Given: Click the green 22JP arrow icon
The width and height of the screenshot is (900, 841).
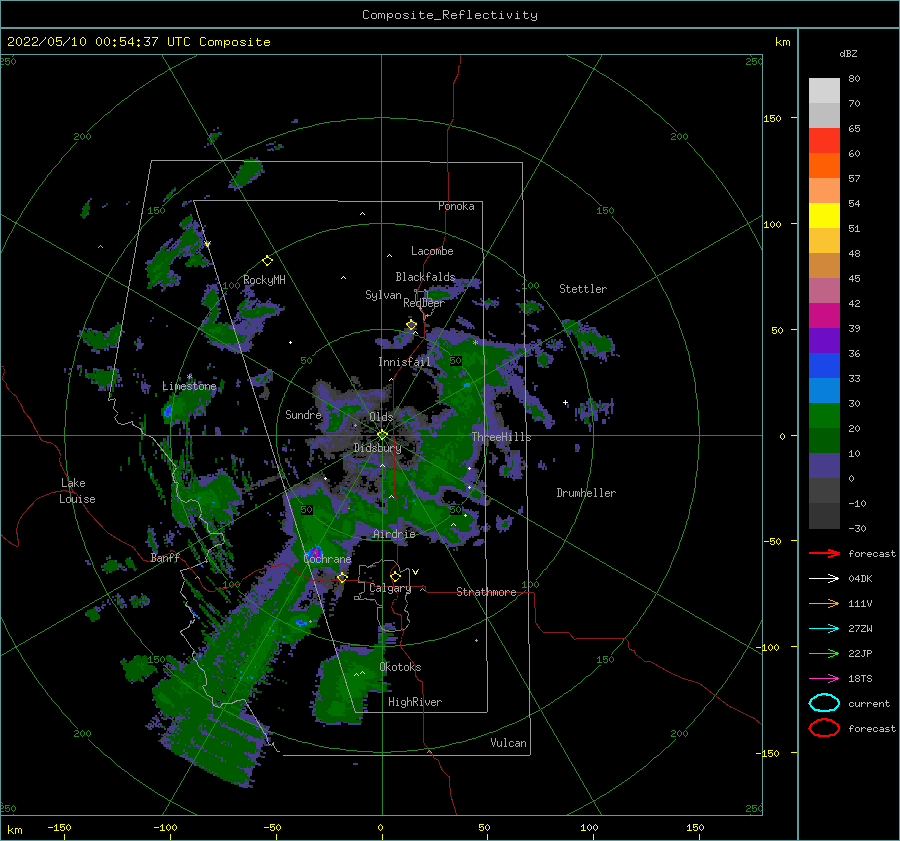Looking at the screenshot, I should tap(824, 653).
